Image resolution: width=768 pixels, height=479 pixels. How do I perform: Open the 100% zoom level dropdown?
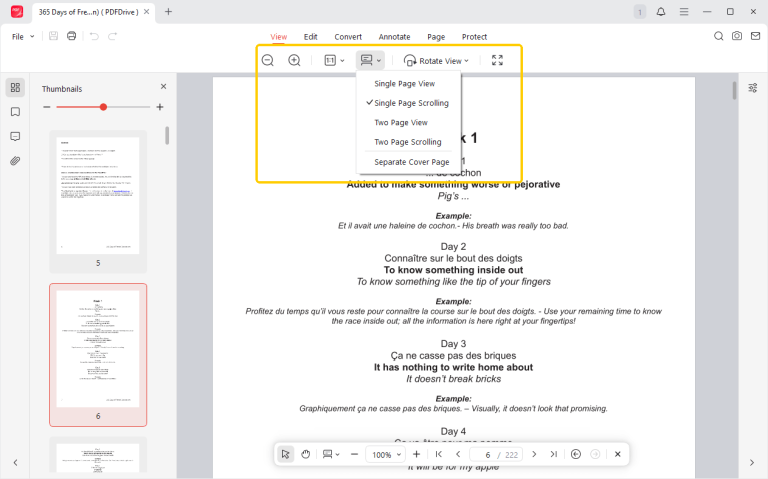click(x=386, y=454)
